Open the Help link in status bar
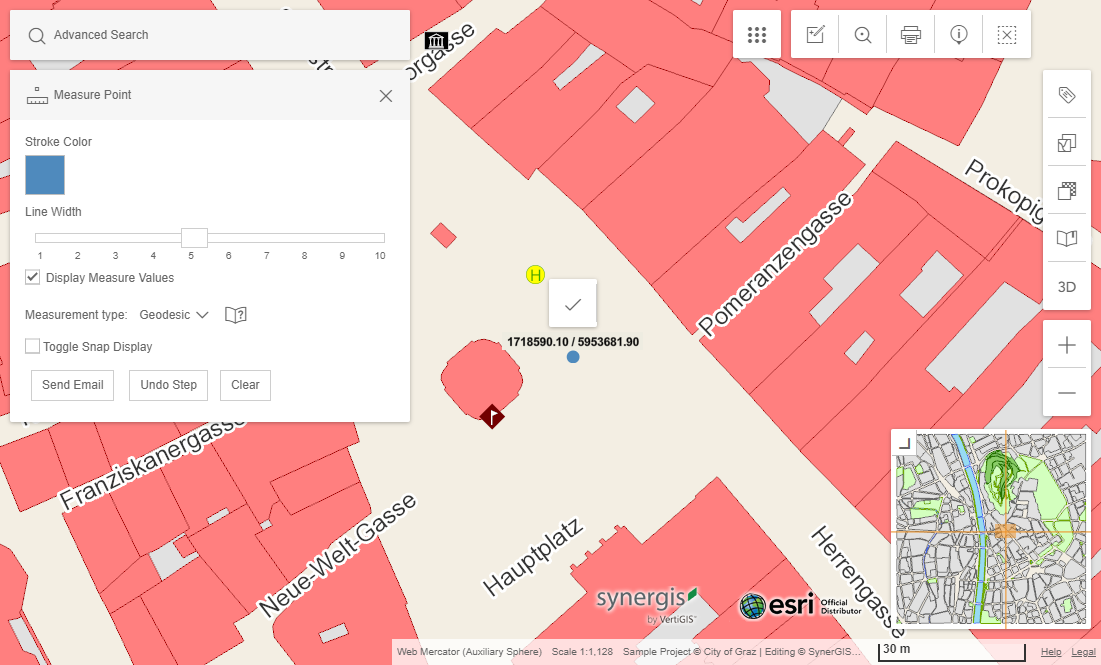This screenshot has width=1101, height=665. 1051,651
